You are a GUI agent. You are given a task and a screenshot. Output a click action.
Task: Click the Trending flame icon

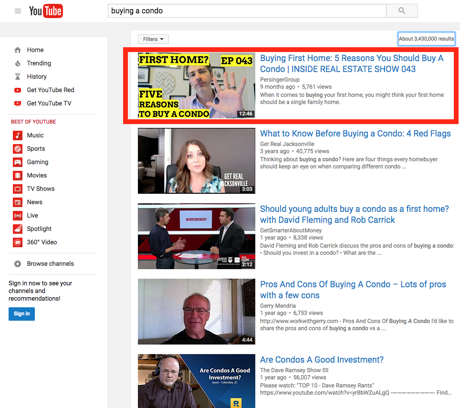18,63
